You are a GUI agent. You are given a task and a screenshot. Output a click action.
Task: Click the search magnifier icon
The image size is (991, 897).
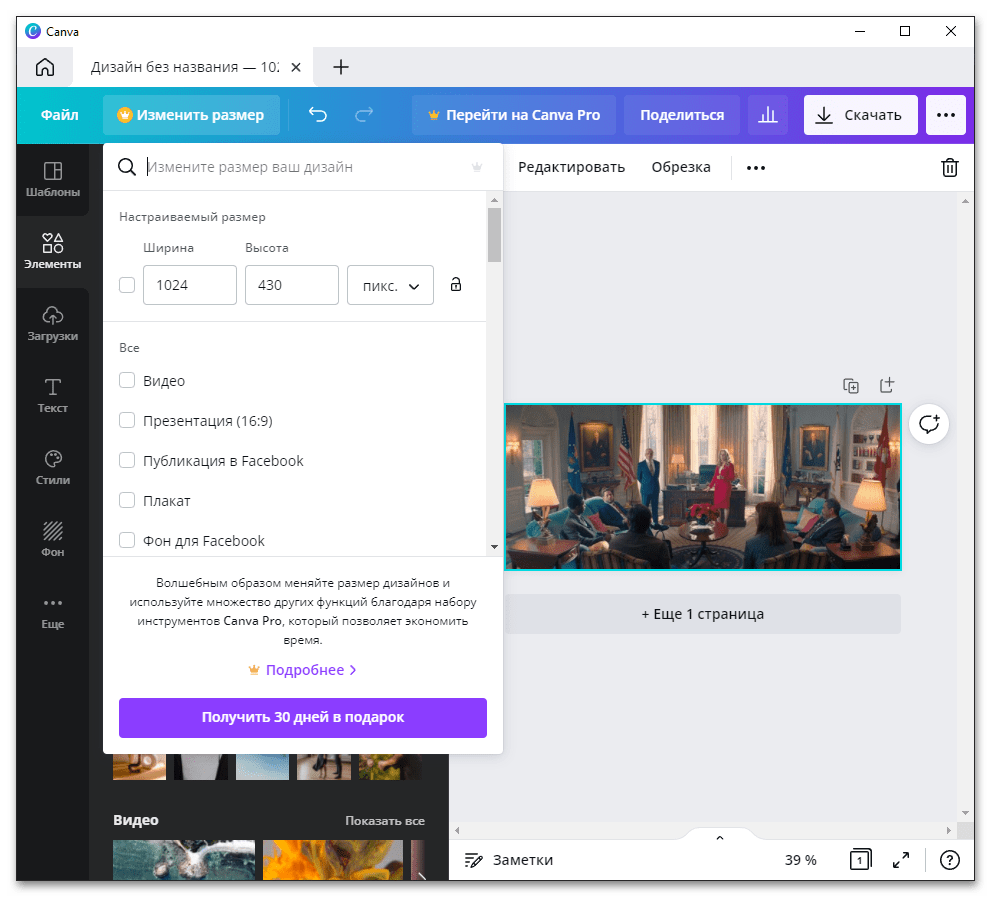[x=126, y=167]
